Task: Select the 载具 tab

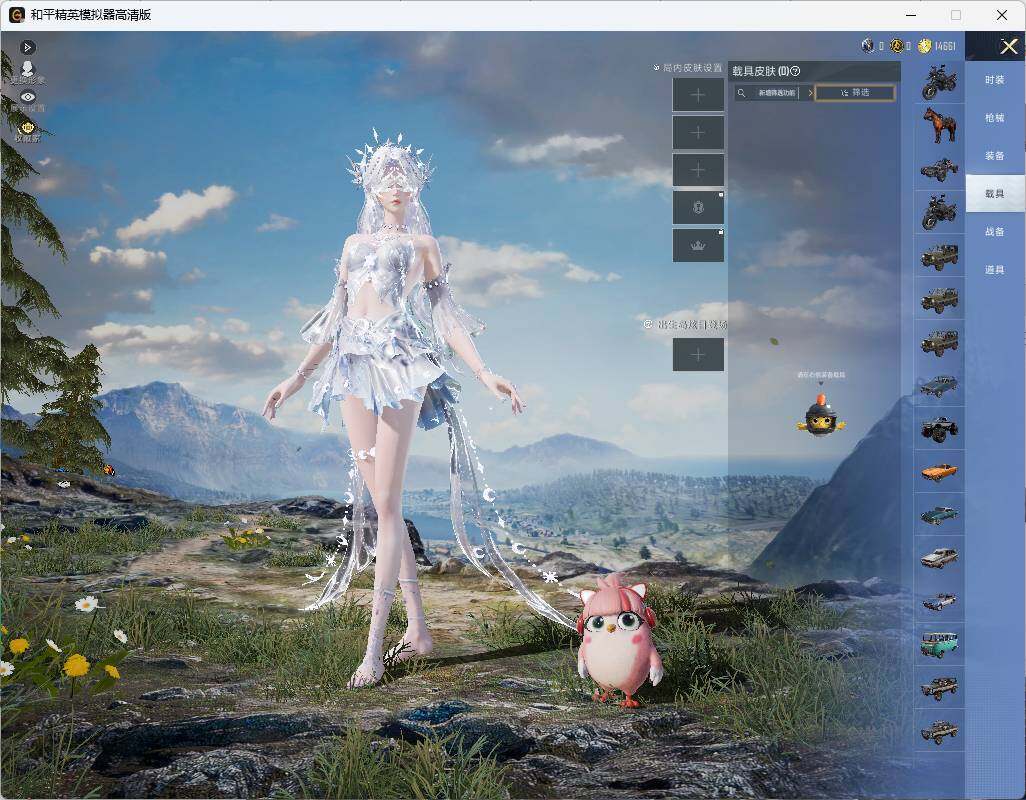Action: pos(995,194)
